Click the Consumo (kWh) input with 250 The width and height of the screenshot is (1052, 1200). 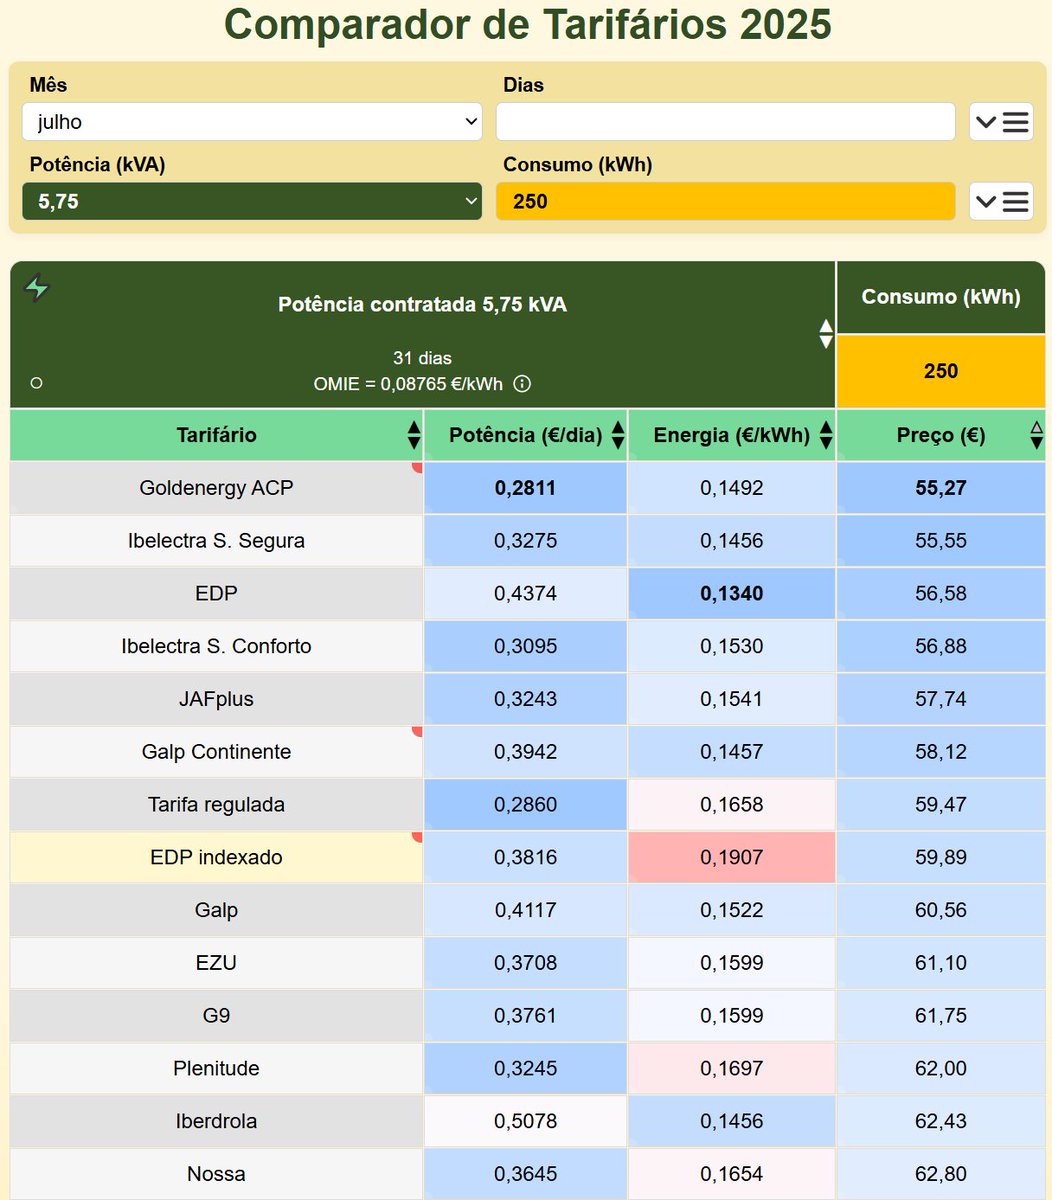pos(726,201)
